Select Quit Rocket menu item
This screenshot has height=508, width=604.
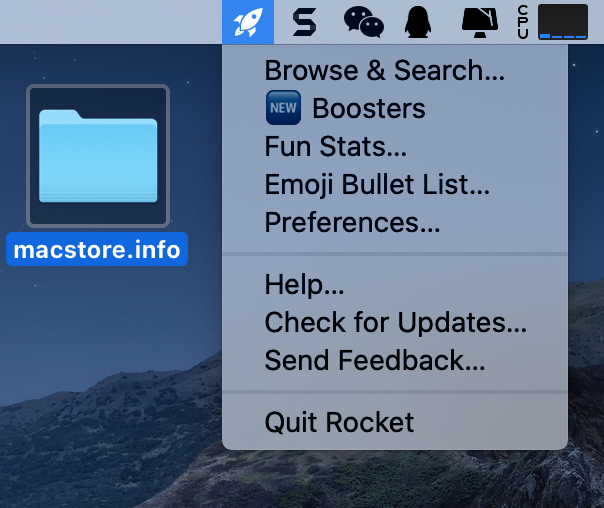click(394, 422)
